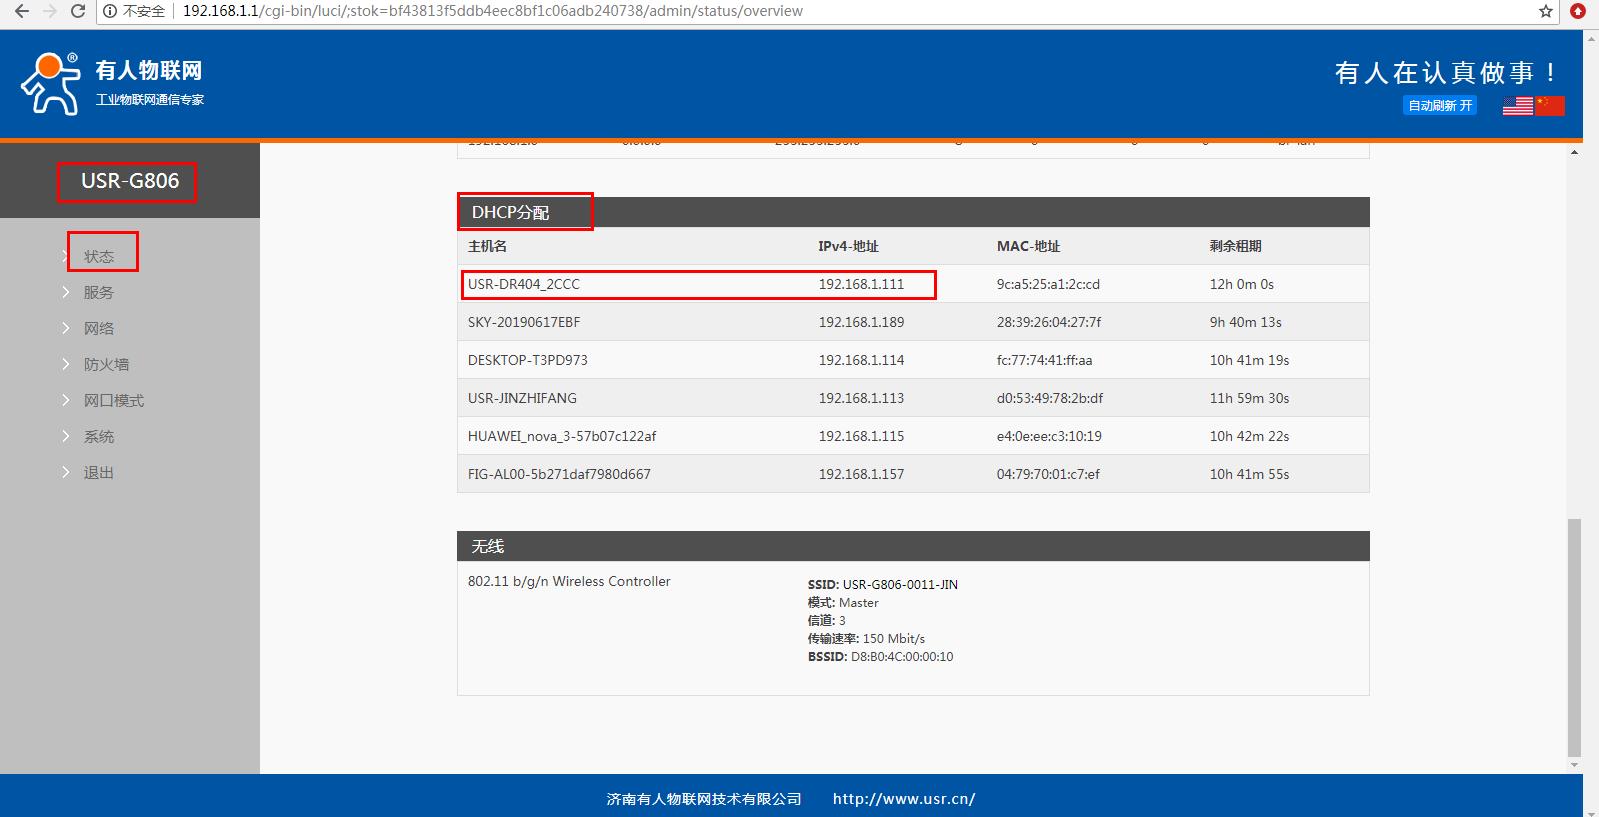Click the browser address bar URL
The image size is (1599, 817).
coord(492,11)
